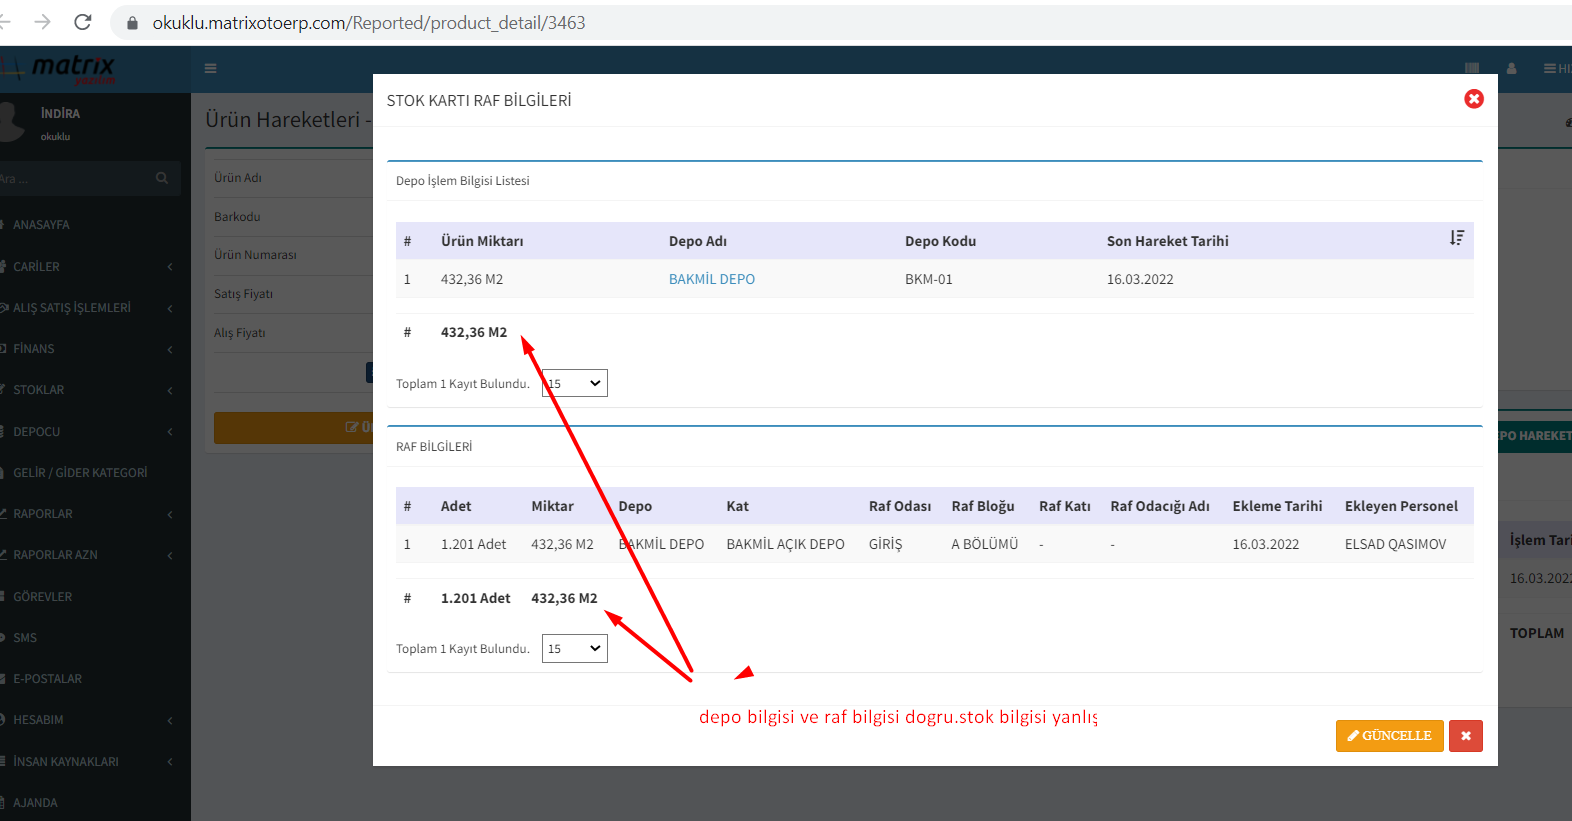Click the GÜNCELLE update button

[1389, 736]
